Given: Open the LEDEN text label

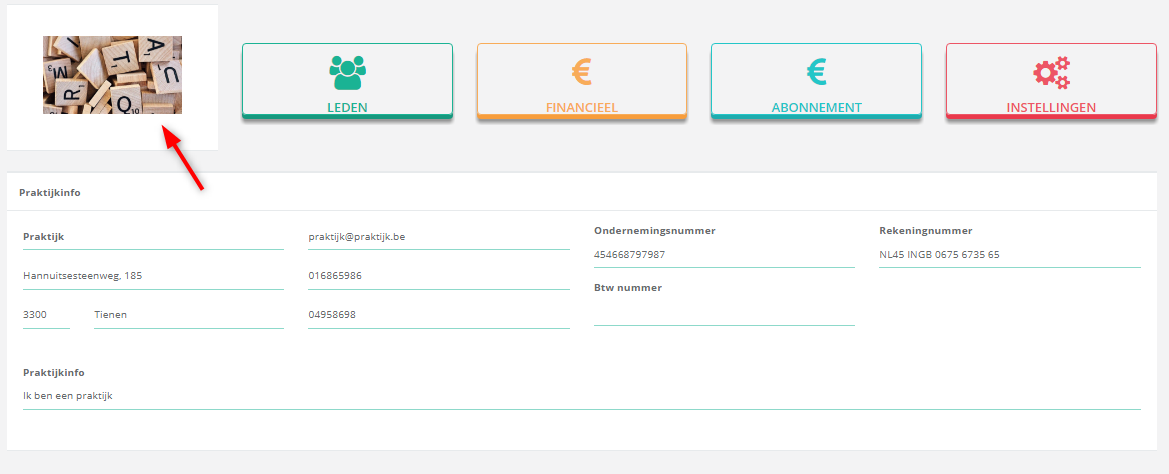Looking at the screenshot, I should click(x=347, y=107).
